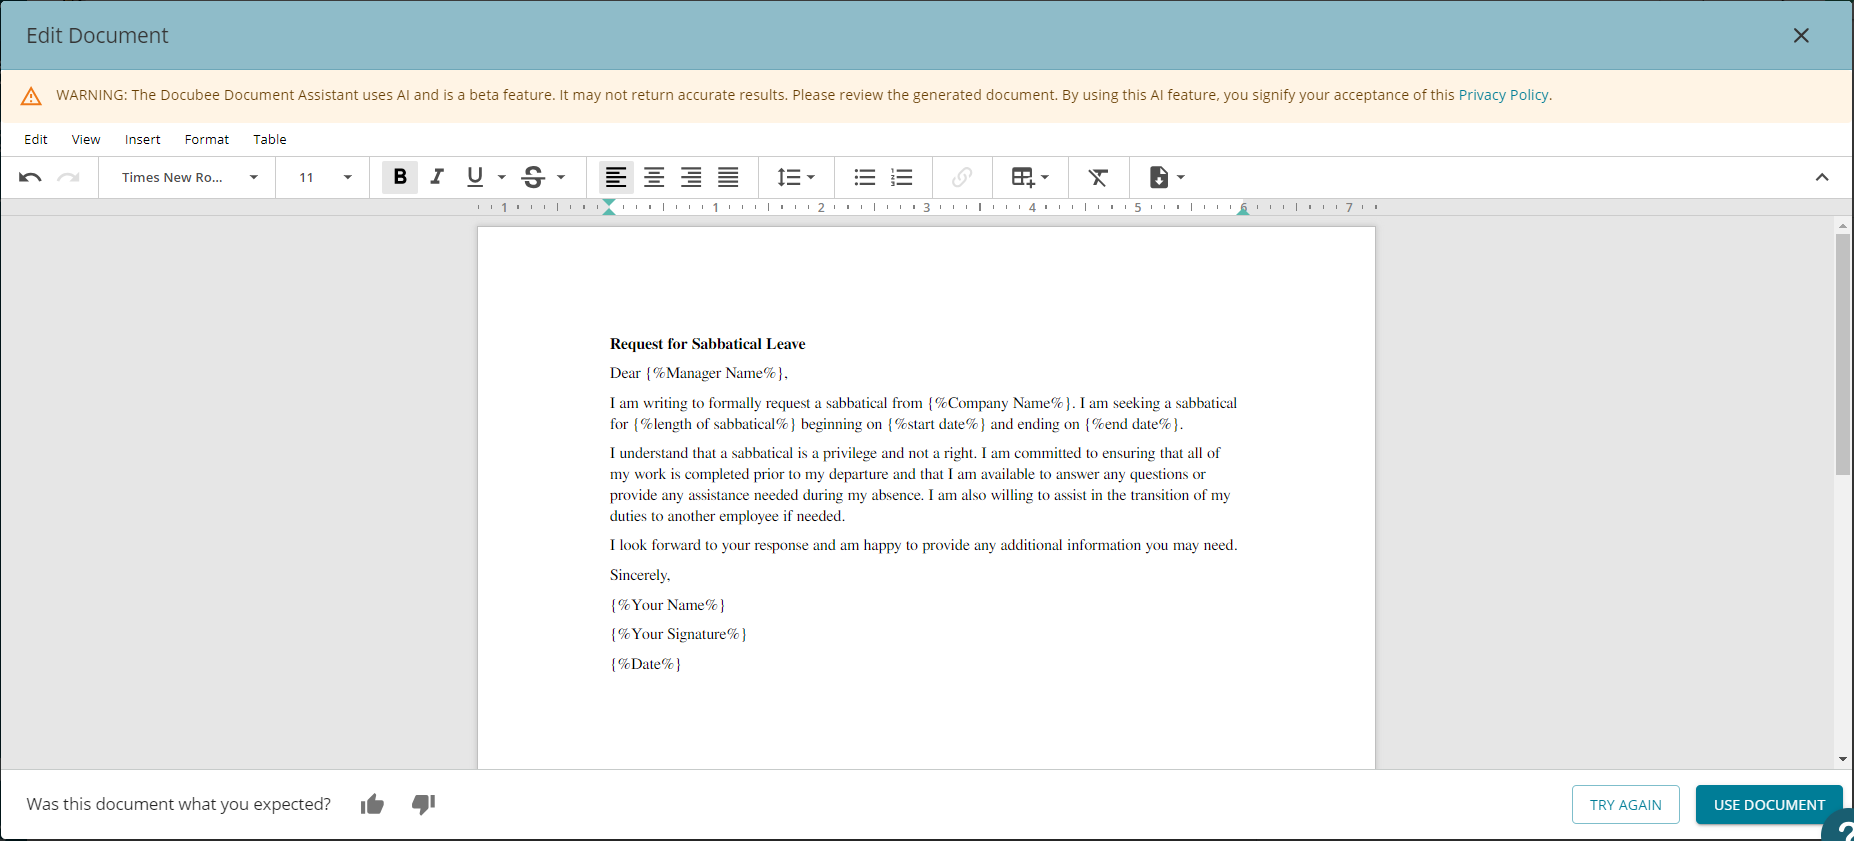1854x841 pixels.
Task: Click the left indent marker on ruler
Action: tap(609, 207)
